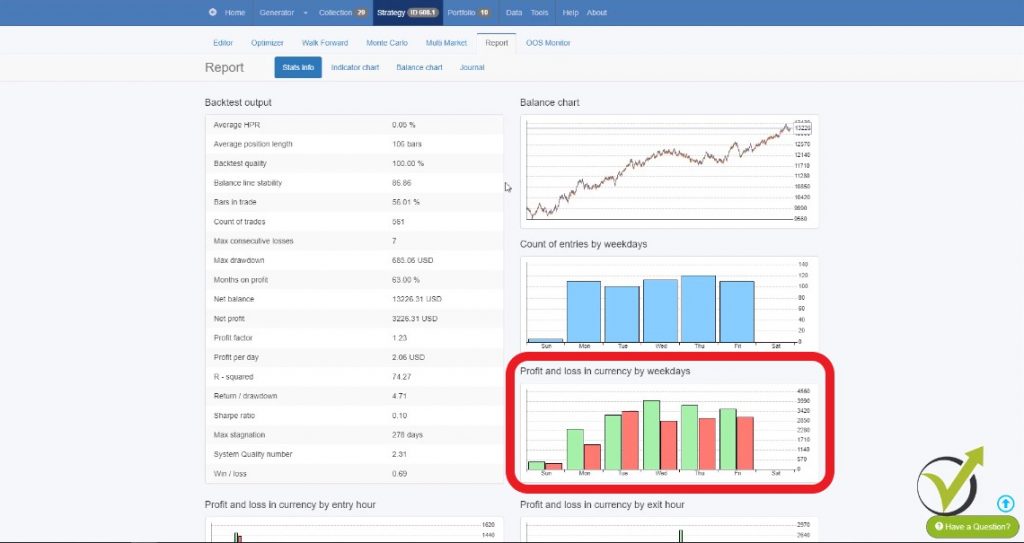Click the green Wed profit bar
Screen dimensions: 1024x543
click(651, 435)
